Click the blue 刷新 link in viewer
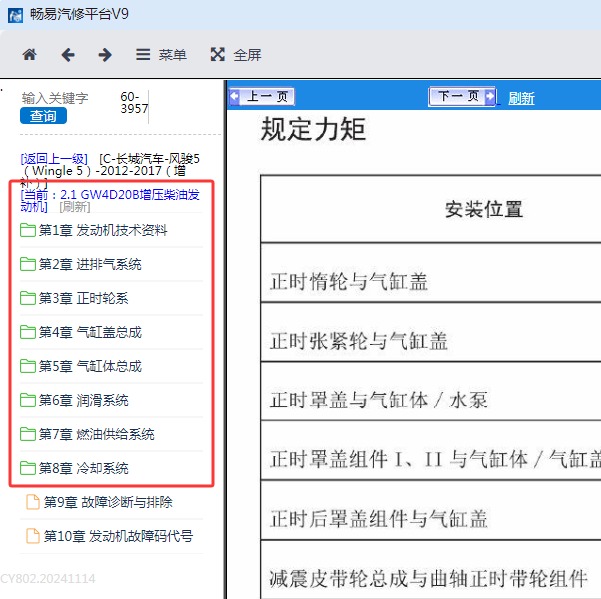The image size is (601, 599). (x=521, y=98)
